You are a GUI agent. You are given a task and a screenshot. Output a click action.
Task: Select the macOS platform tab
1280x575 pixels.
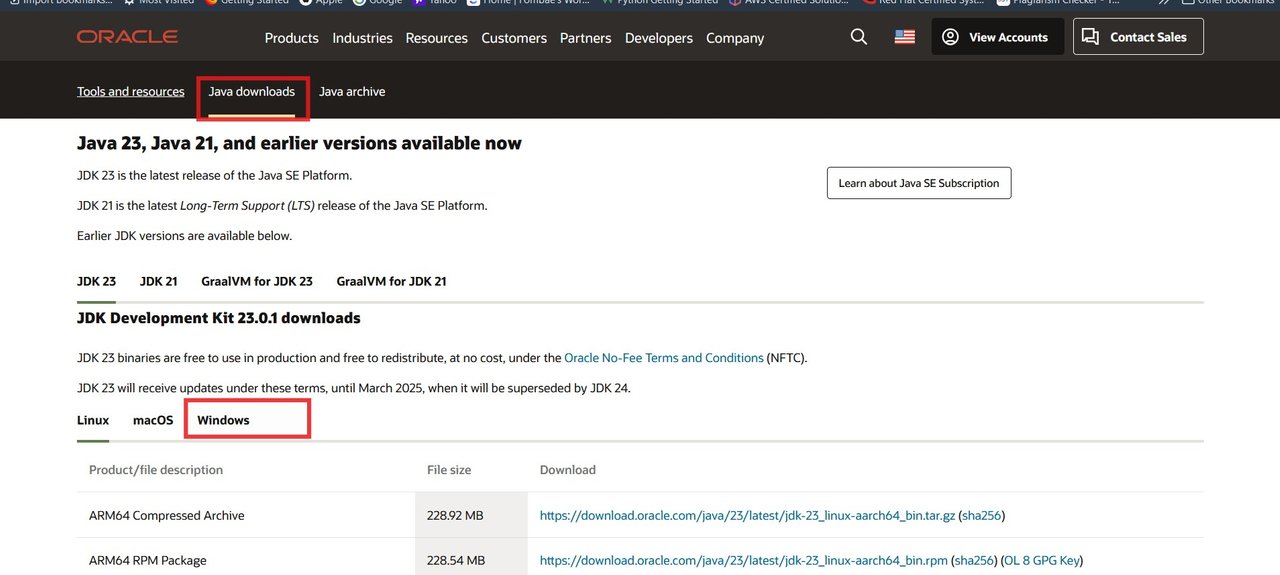(153, 420)
